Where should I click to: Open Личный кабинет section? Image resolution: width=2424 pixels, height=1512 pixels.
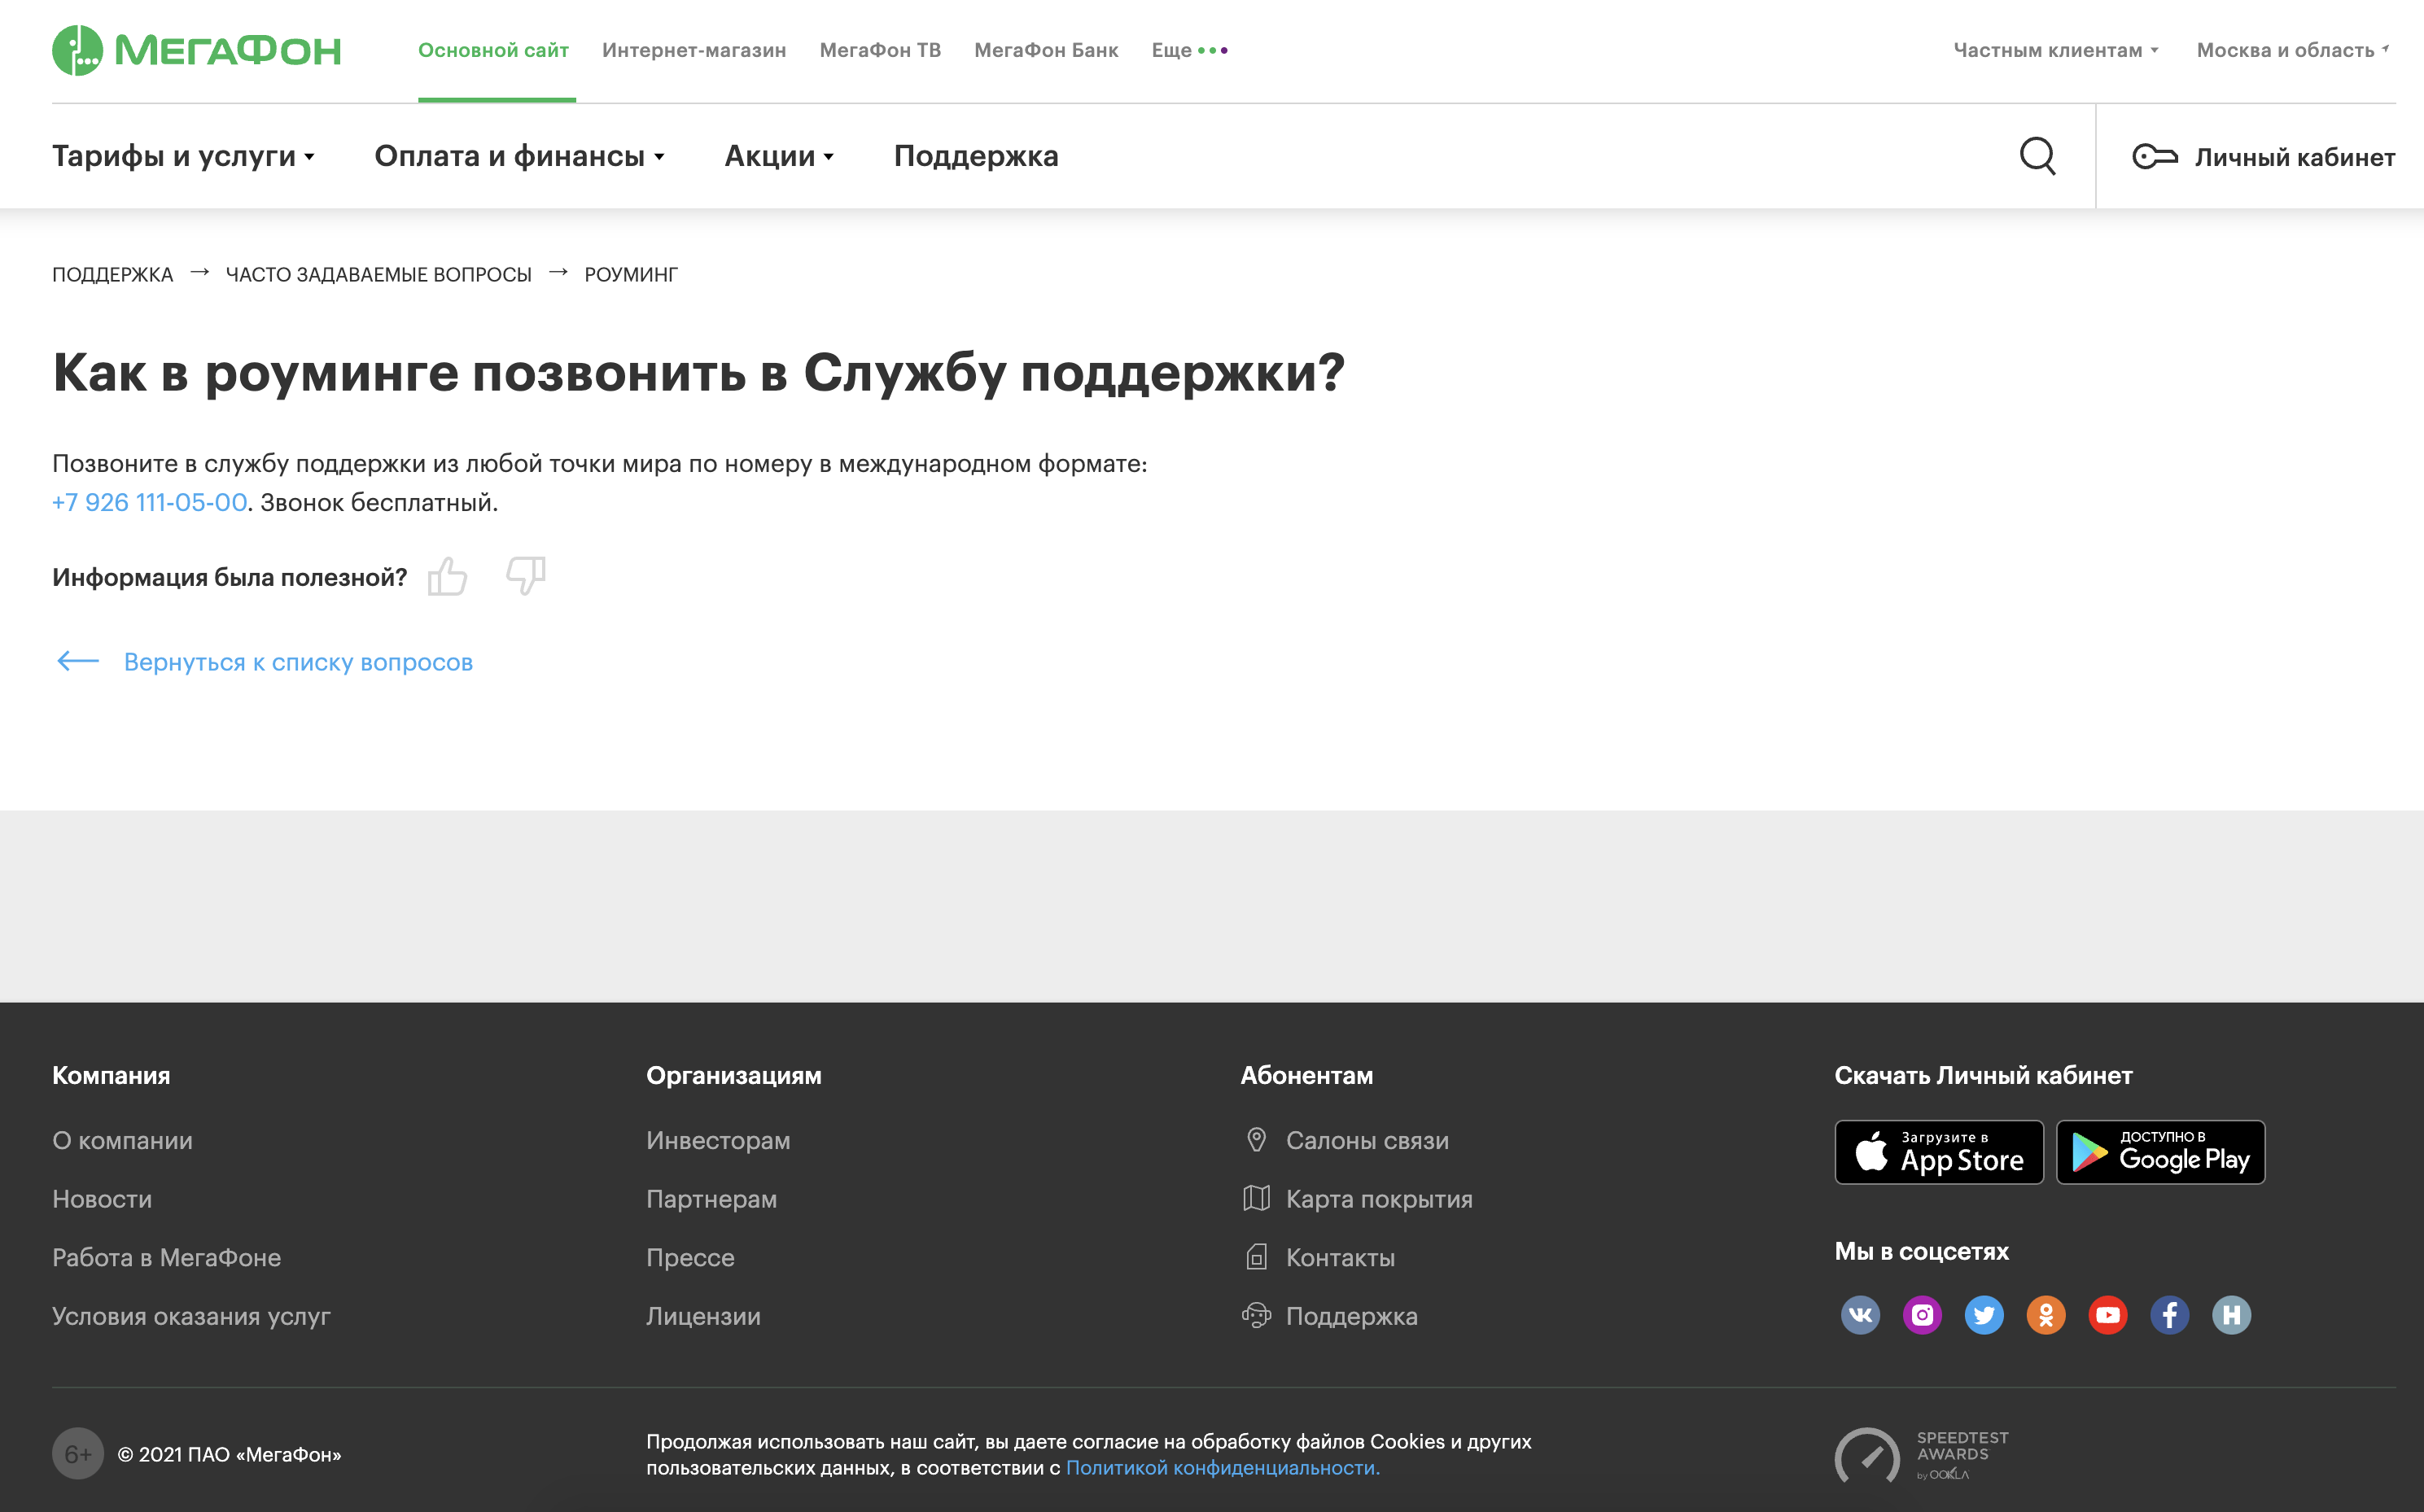[2264, 155]
